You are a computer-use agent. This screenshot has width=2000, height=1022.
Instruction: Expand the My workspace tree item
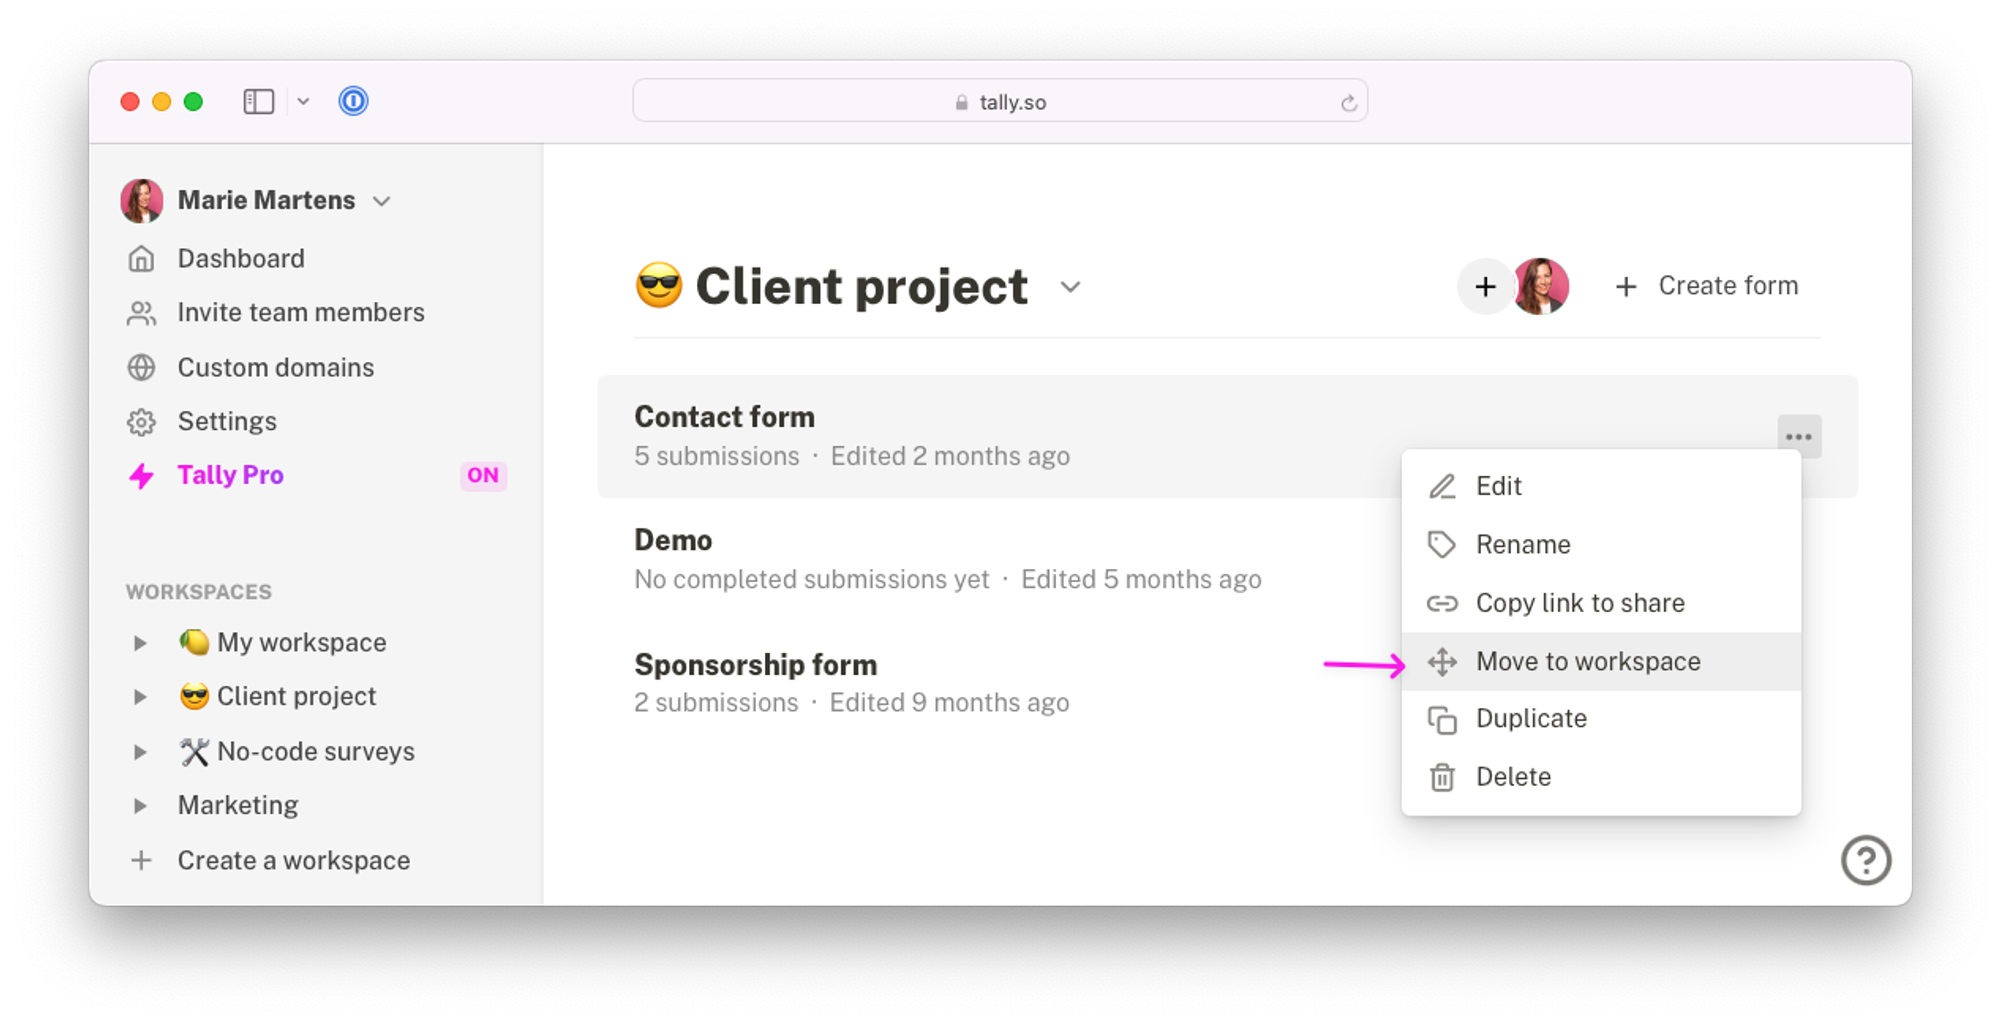(x=140, y=642)
